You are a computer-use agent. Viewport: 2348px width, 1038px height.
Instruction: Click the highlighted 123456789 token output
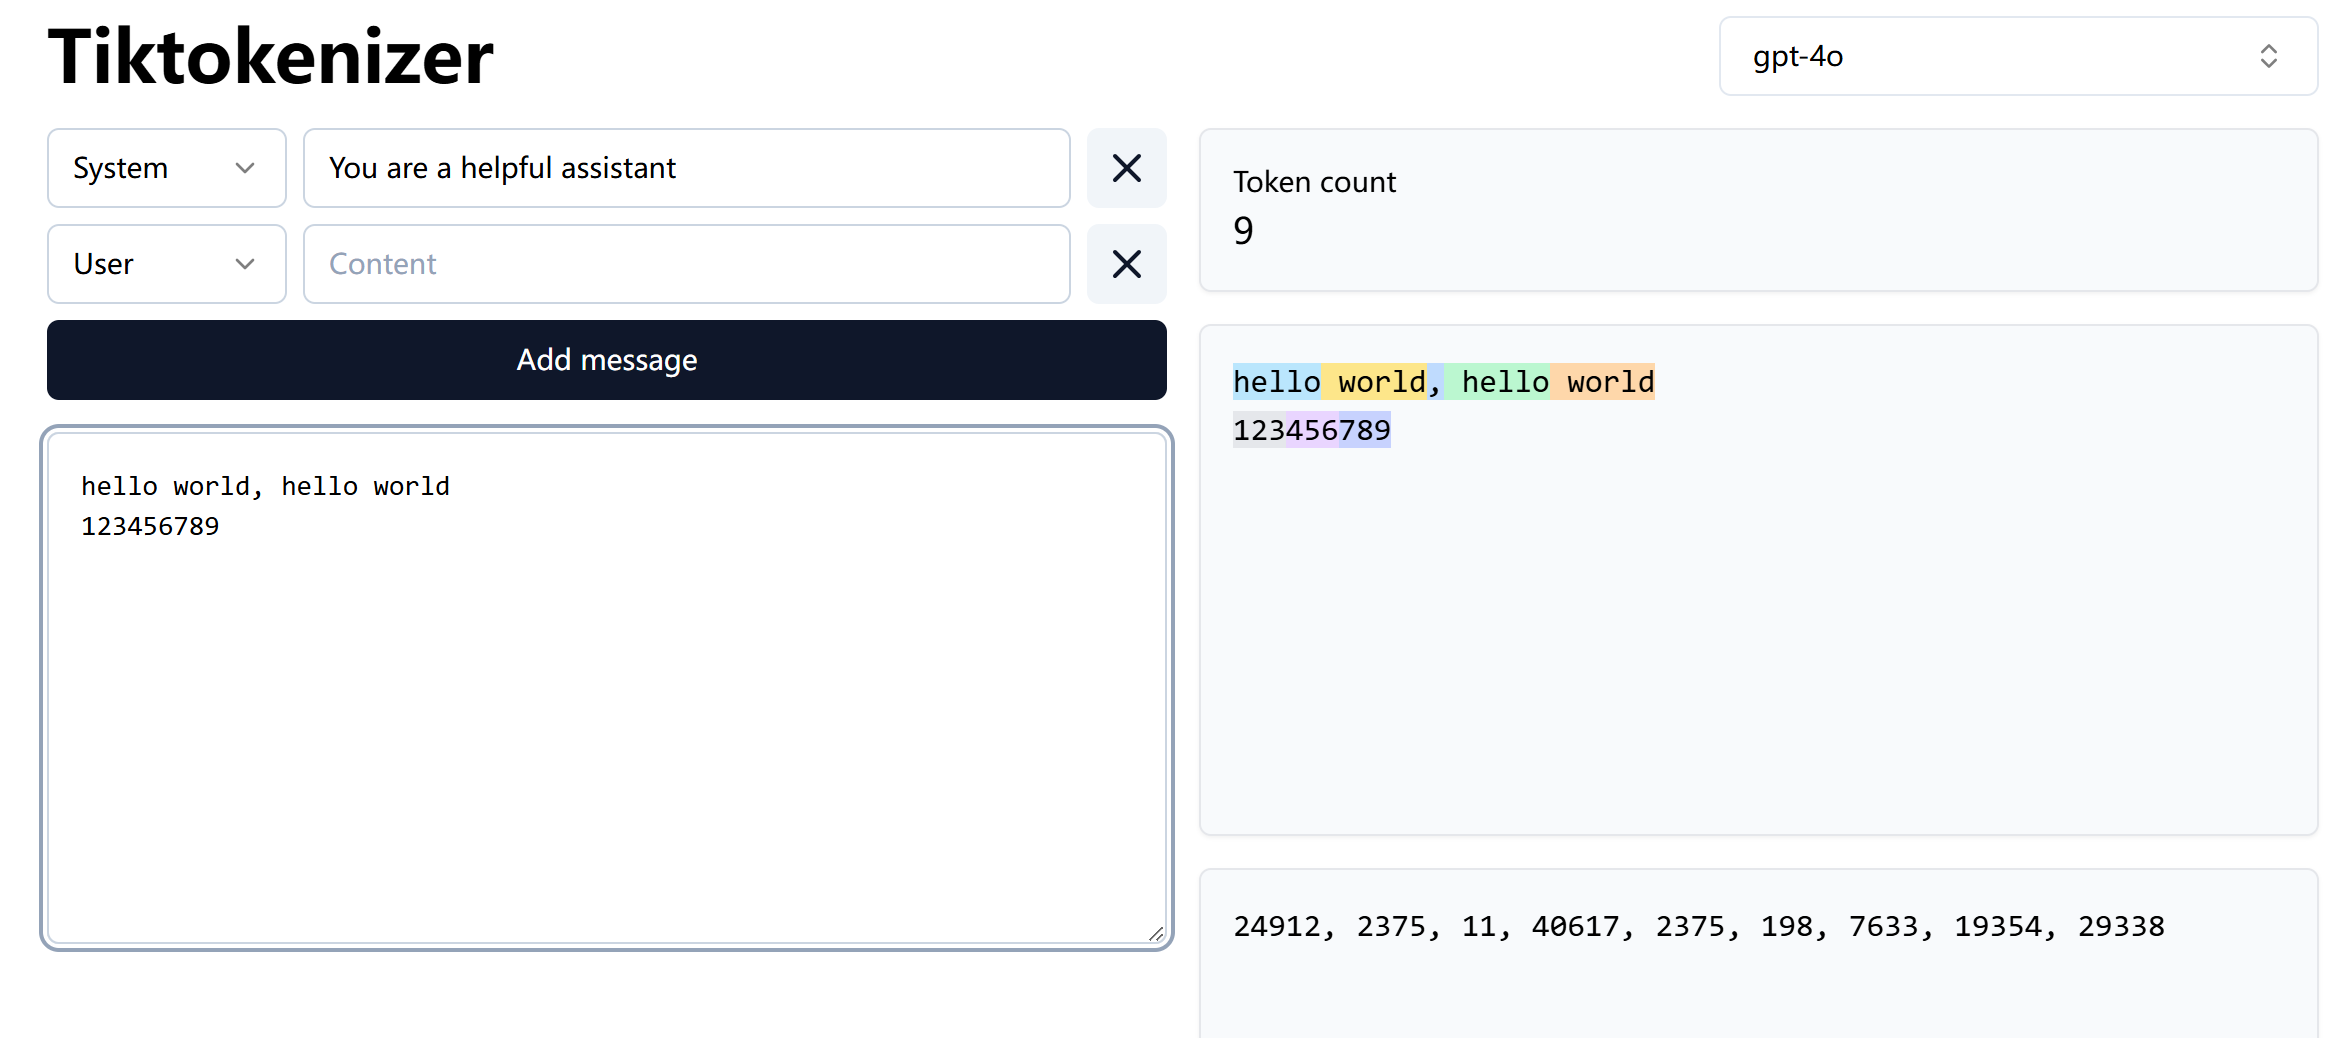pyautogui.click(x=1312, y=430)
